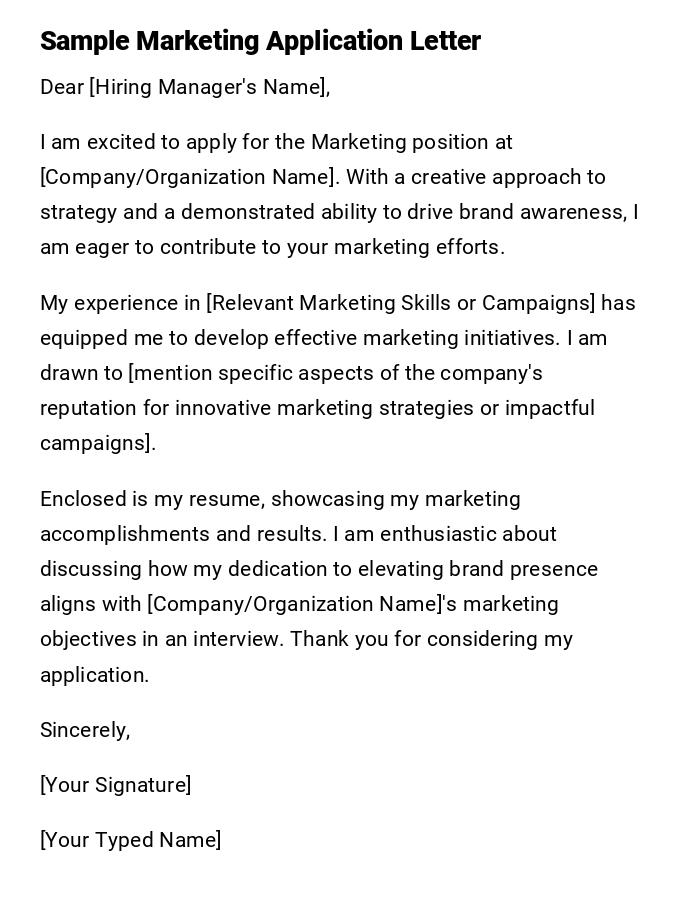
Task: Click the line starting with accomplishments and results
Action: [298, 534]
